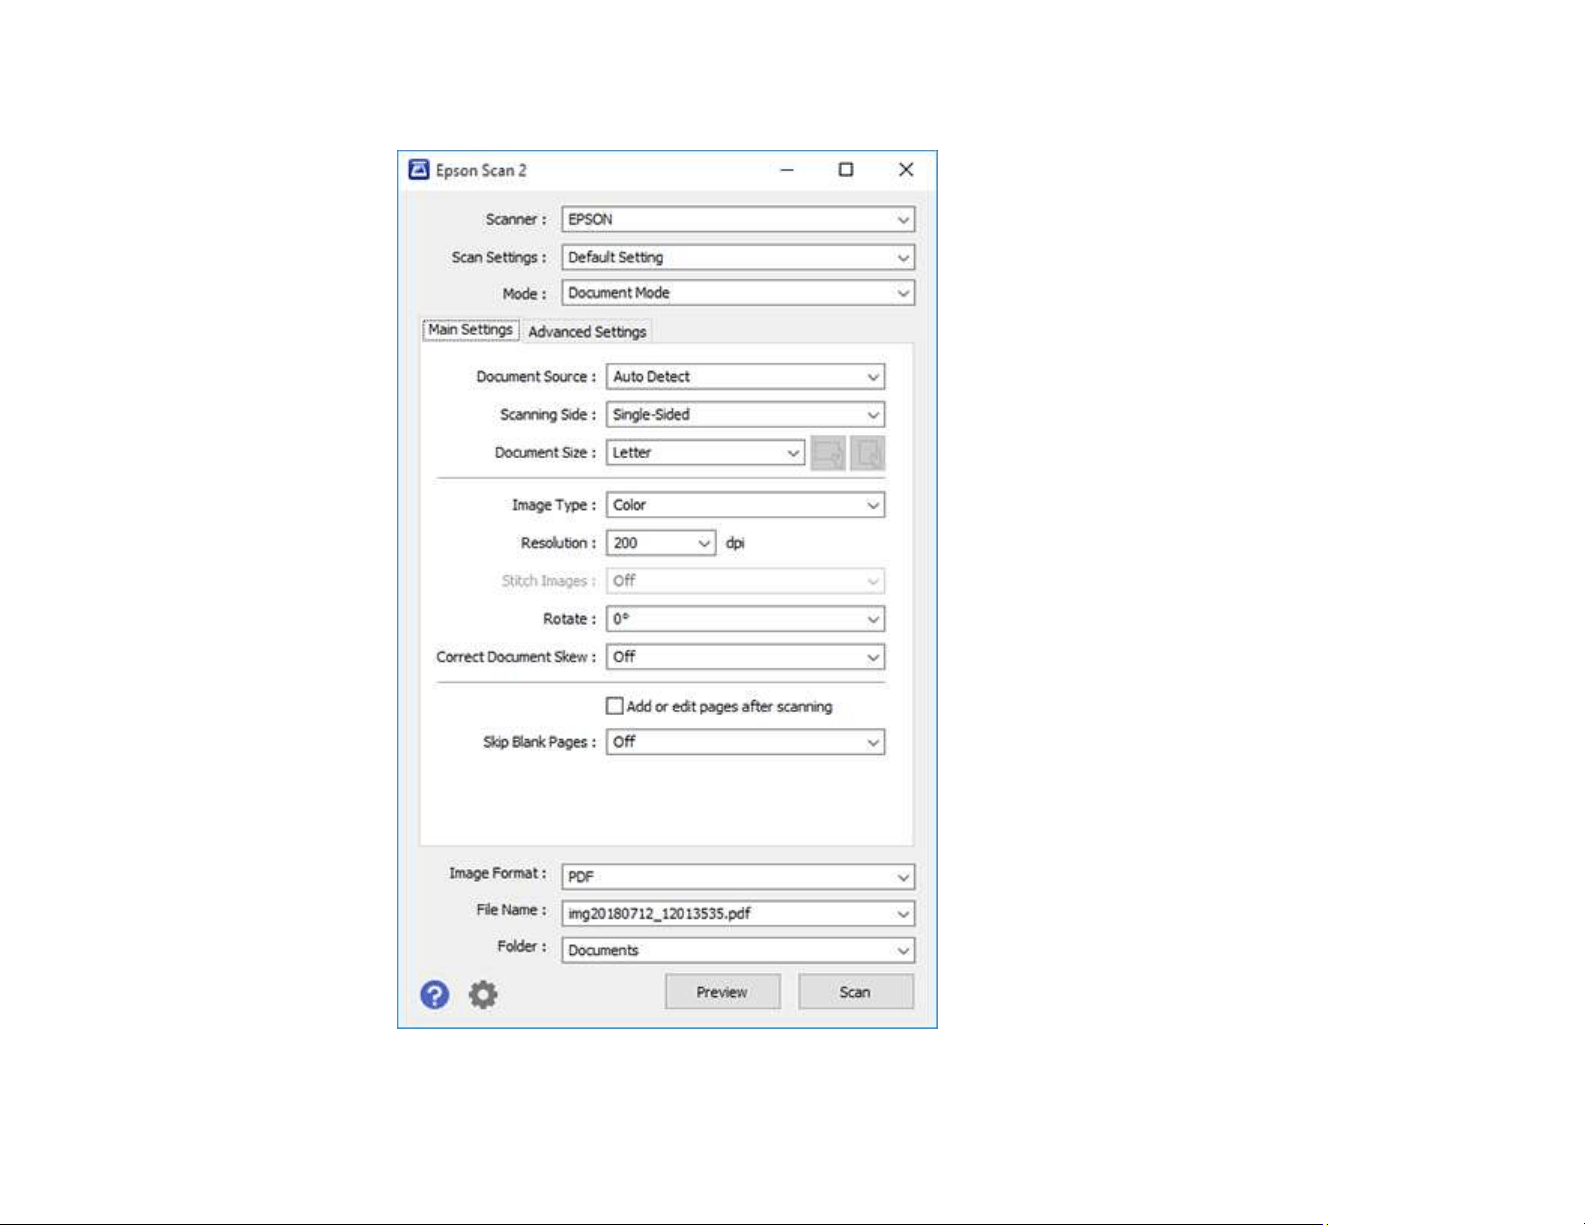Click the Mode label text
Image resolution: width=1585 pixels, height=1225 pixels.
525,294
